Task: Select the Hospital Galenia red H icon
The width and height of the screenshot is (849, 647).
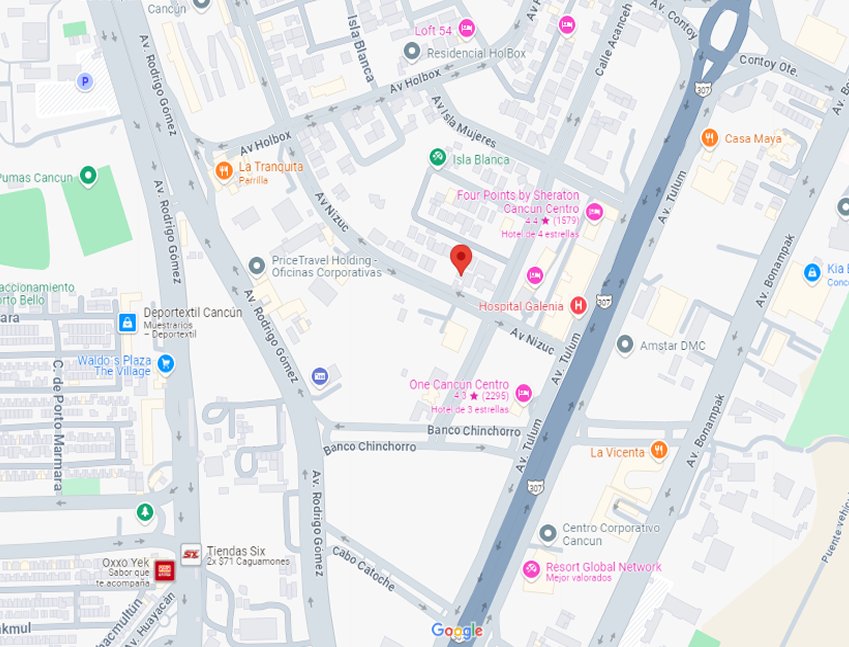Action: tap(578, 305)
